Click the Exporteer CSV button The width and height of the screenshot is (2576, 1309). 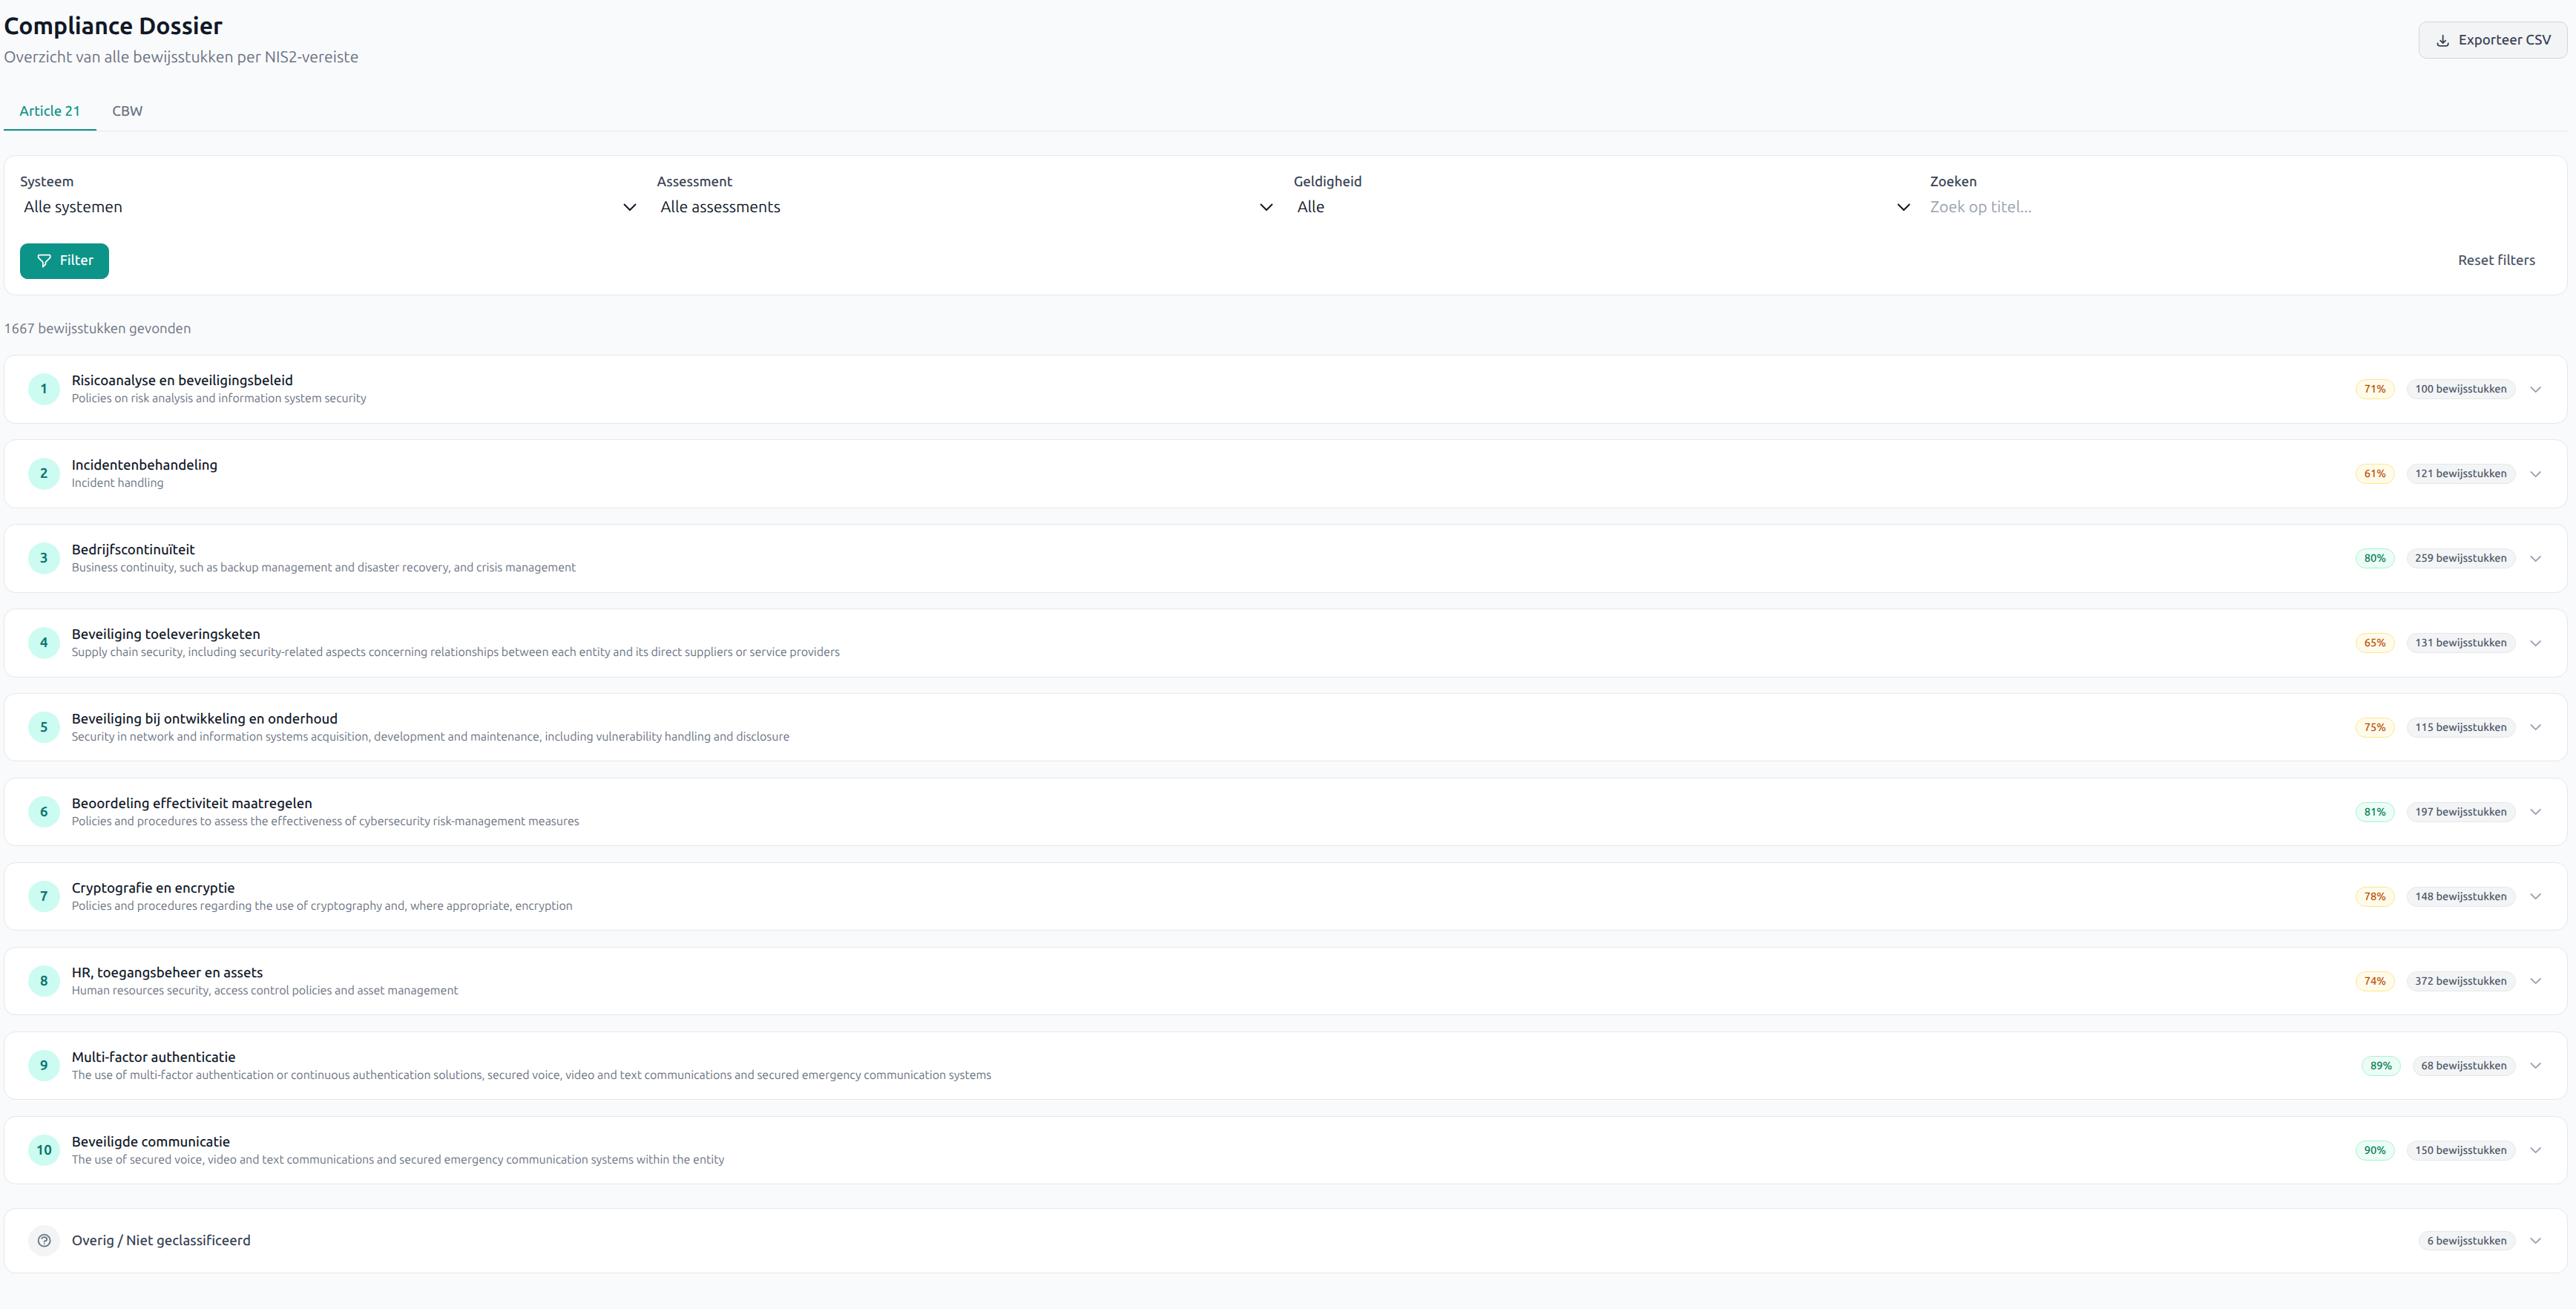2492,40
